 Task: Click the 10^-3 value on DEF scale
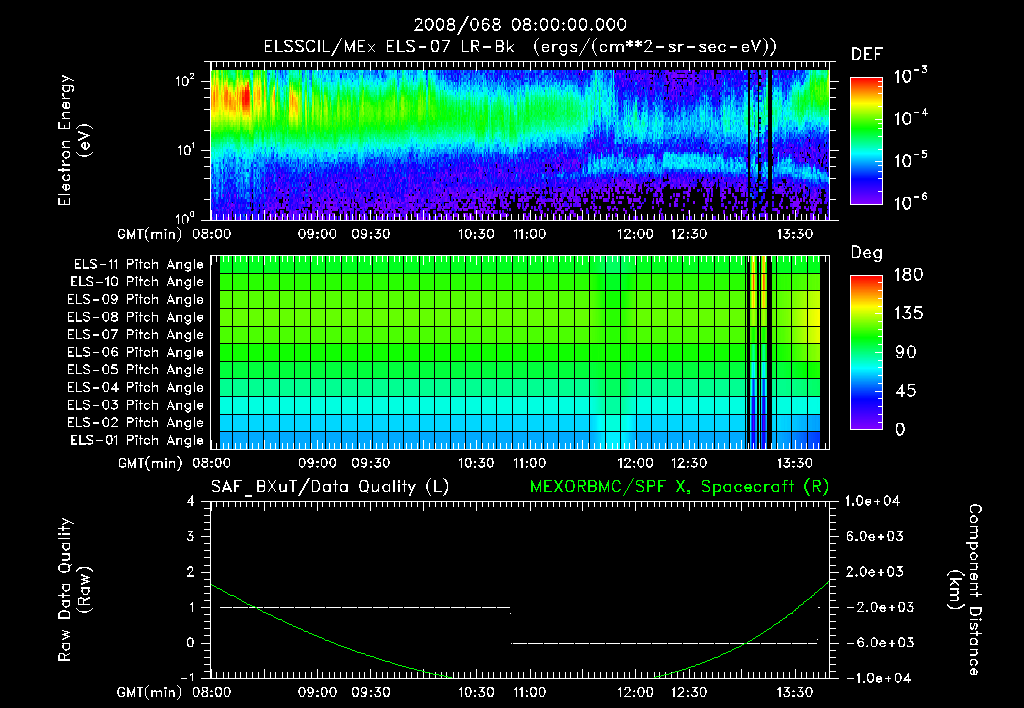[x=910, y=75]
